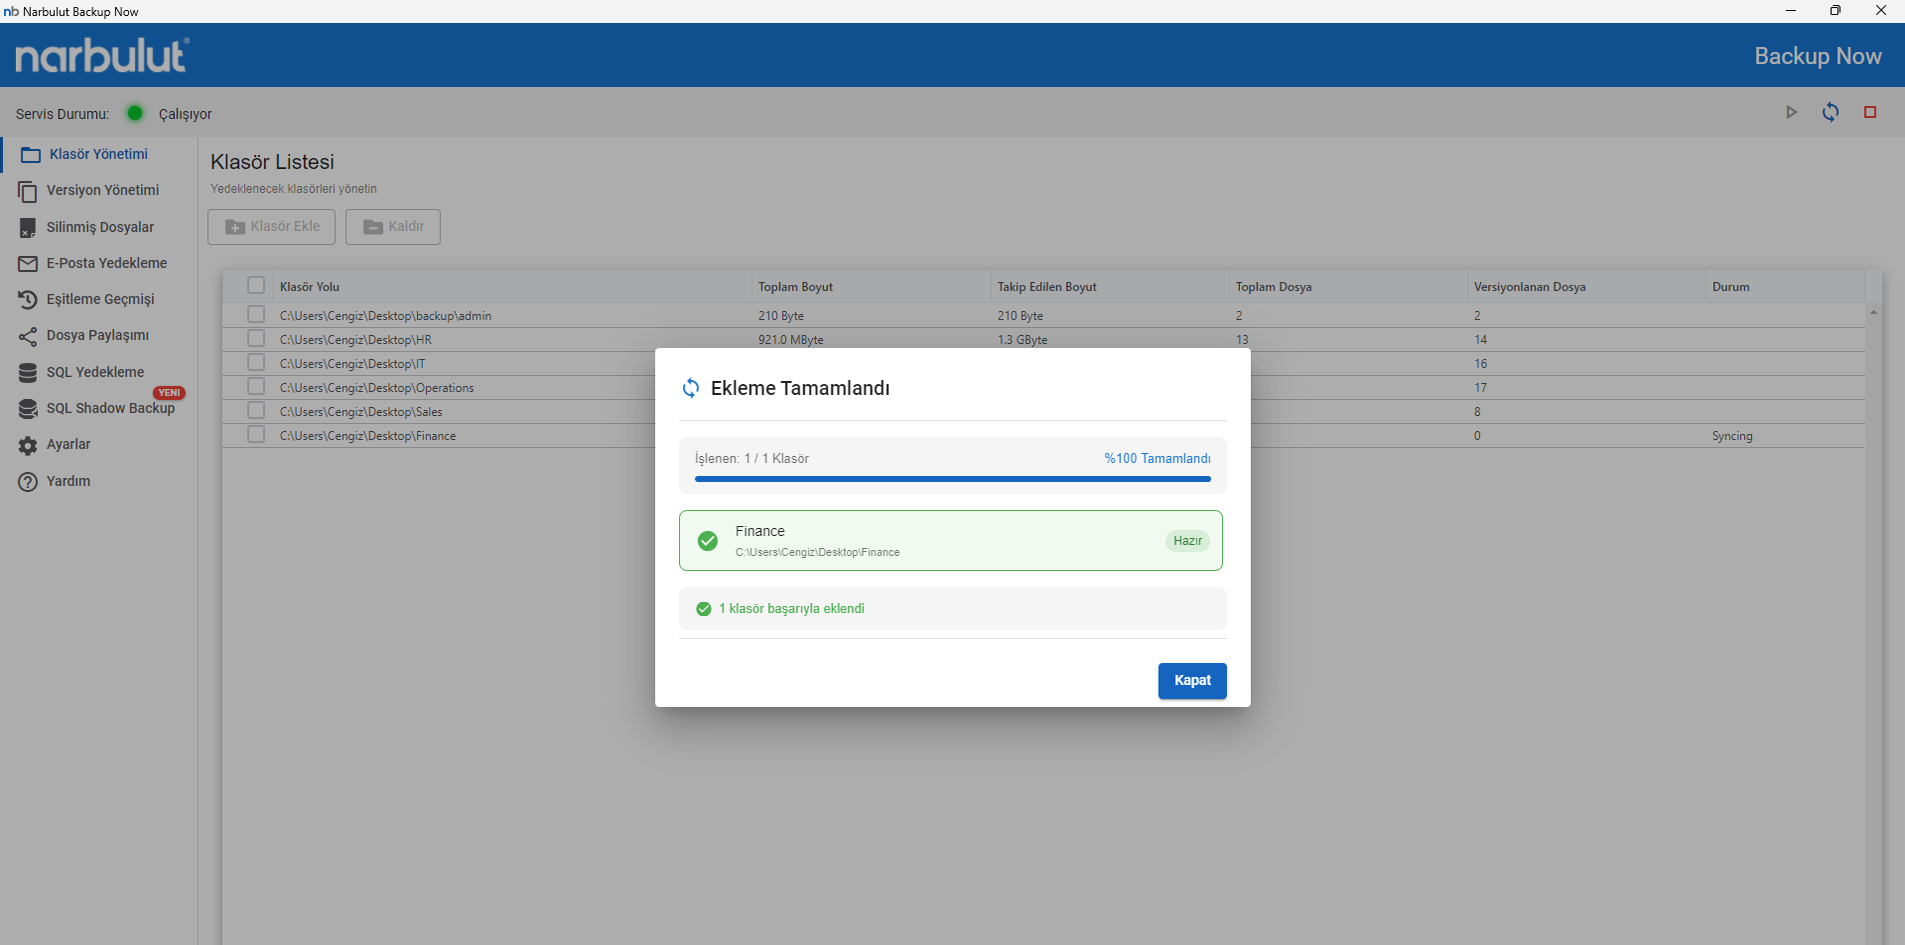Open Dosya Paylaşımı page
Viewport: 1905px width, 945px height.
(97, 335)
